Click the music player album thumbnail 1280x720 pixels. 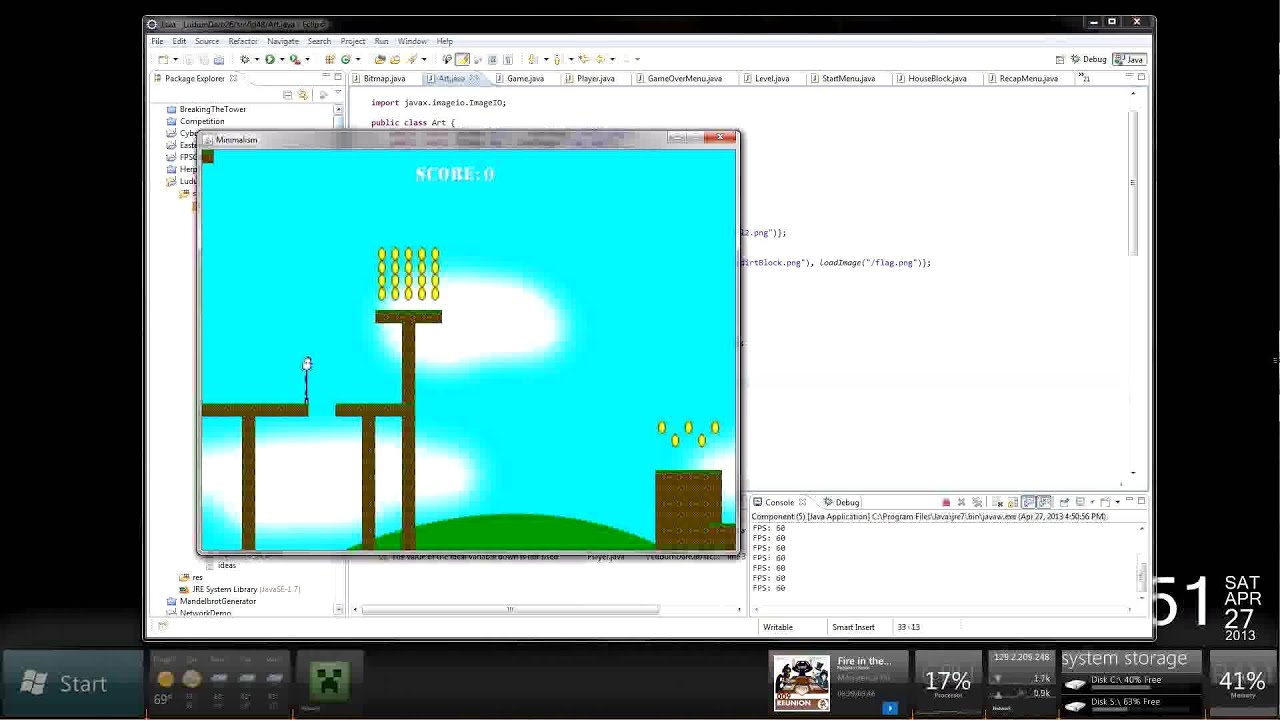(x=801, y=683)
